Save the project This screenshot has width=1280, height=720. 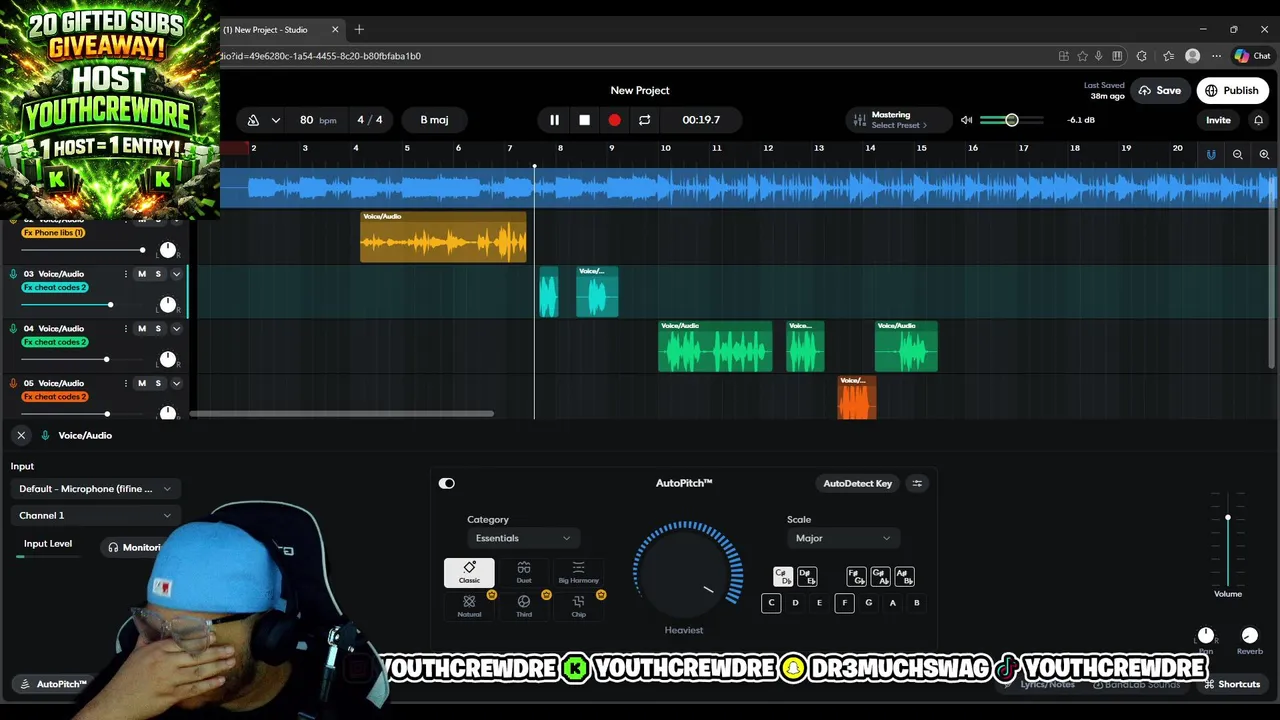pyautogui.click(x=1159, y=90)
